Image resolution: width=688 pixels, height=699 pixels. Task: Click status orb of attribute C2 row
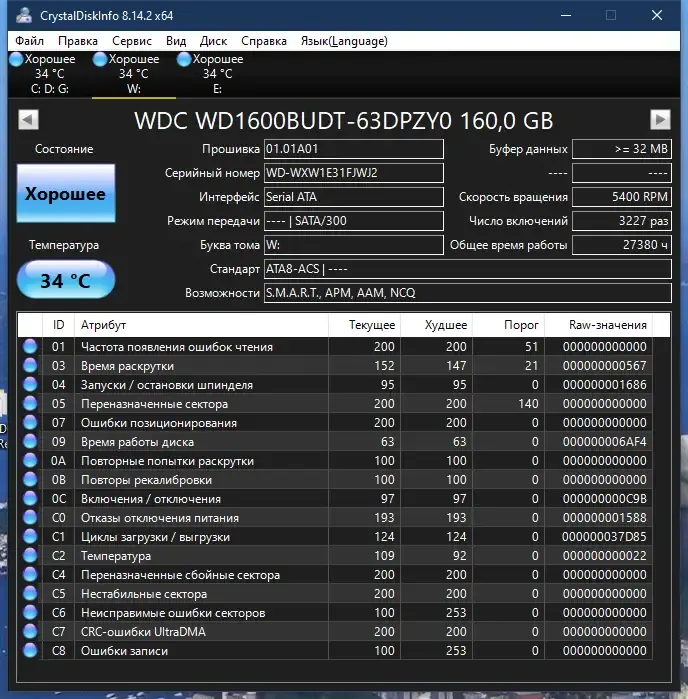[x=30, y=555]
